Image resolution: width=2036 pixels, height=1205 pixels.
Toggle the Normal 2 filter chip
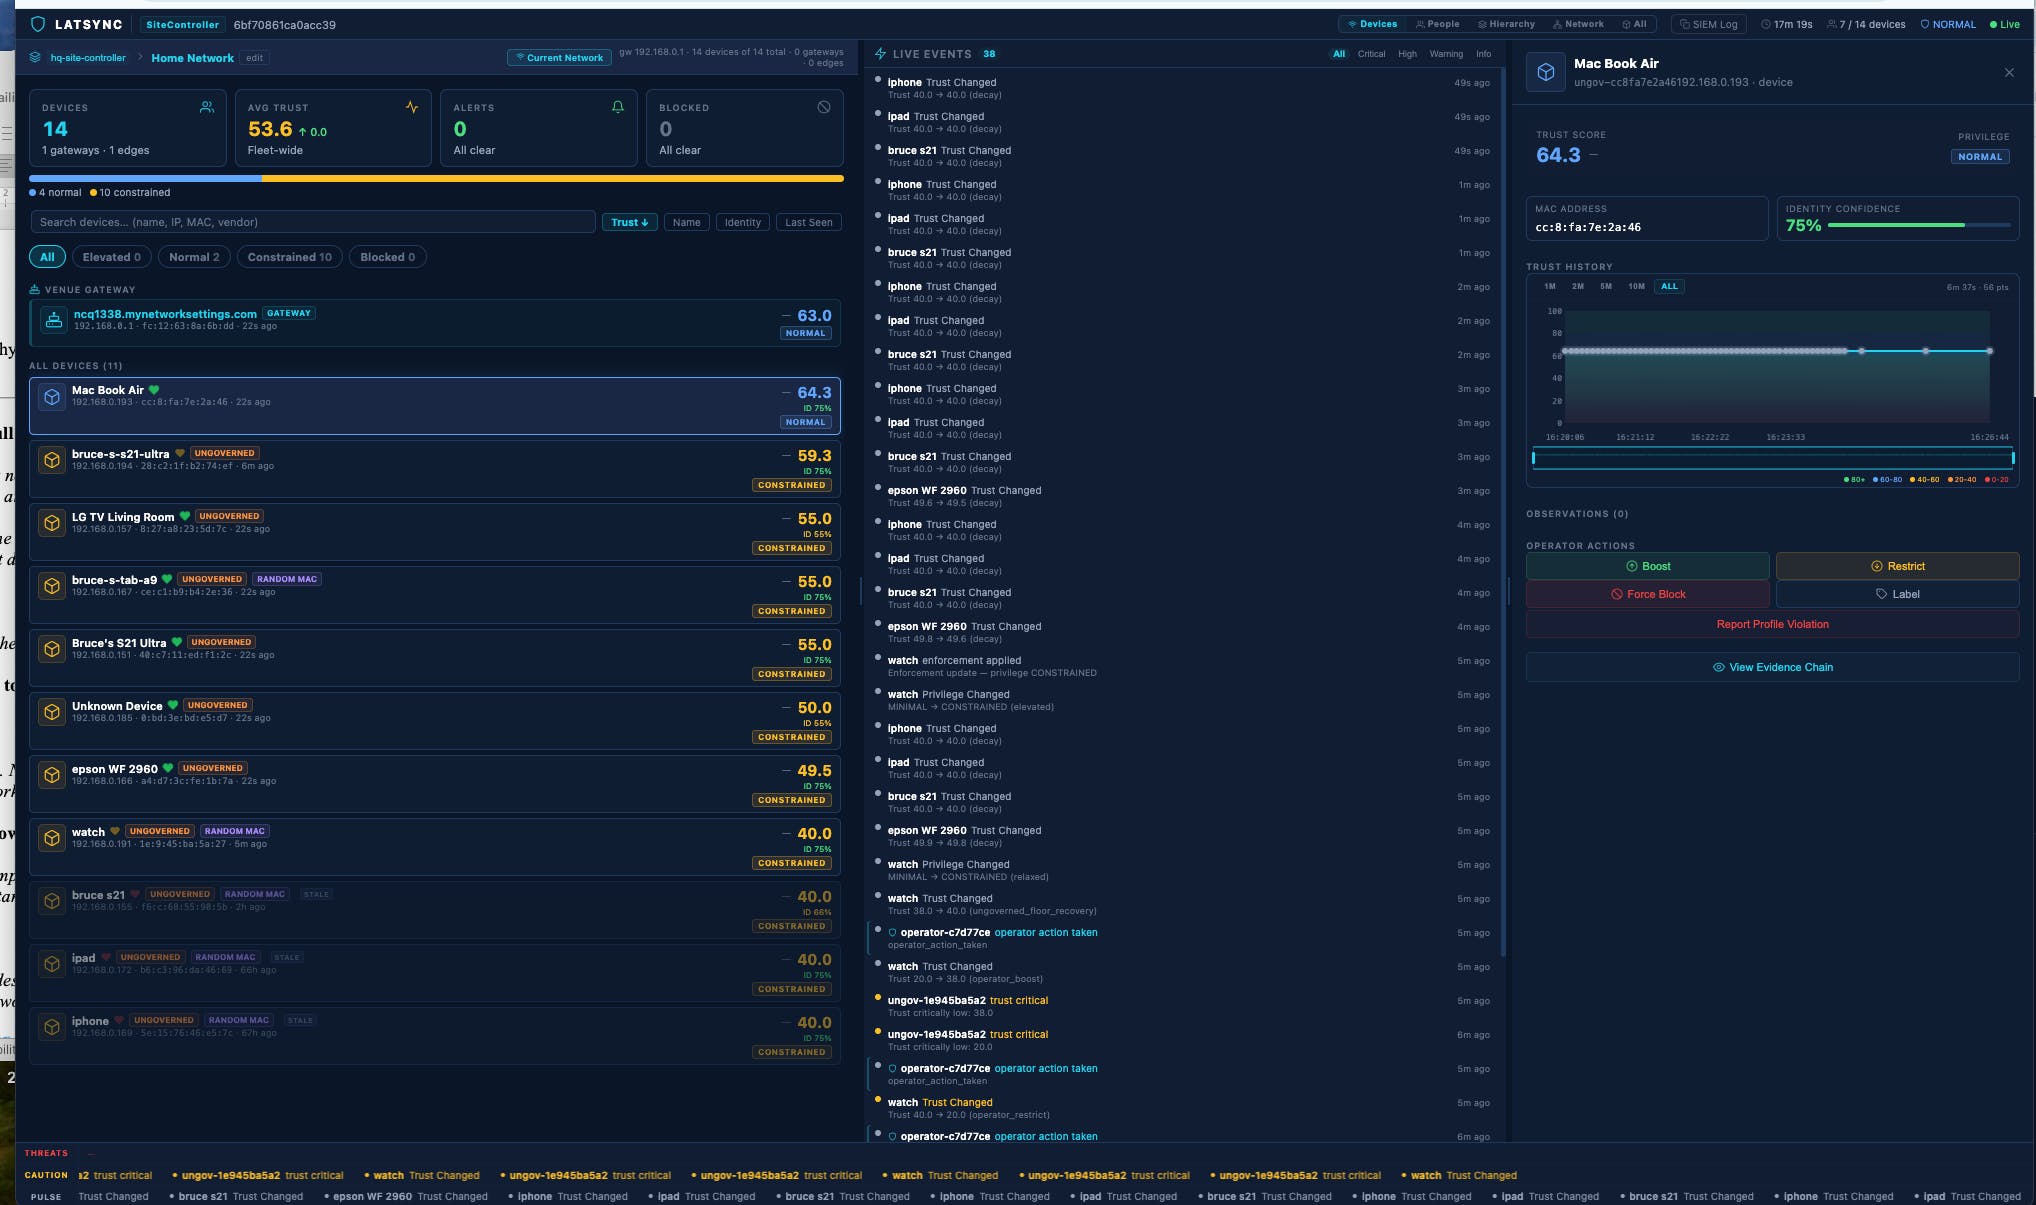pyautogui.click(x=193, y=257)
